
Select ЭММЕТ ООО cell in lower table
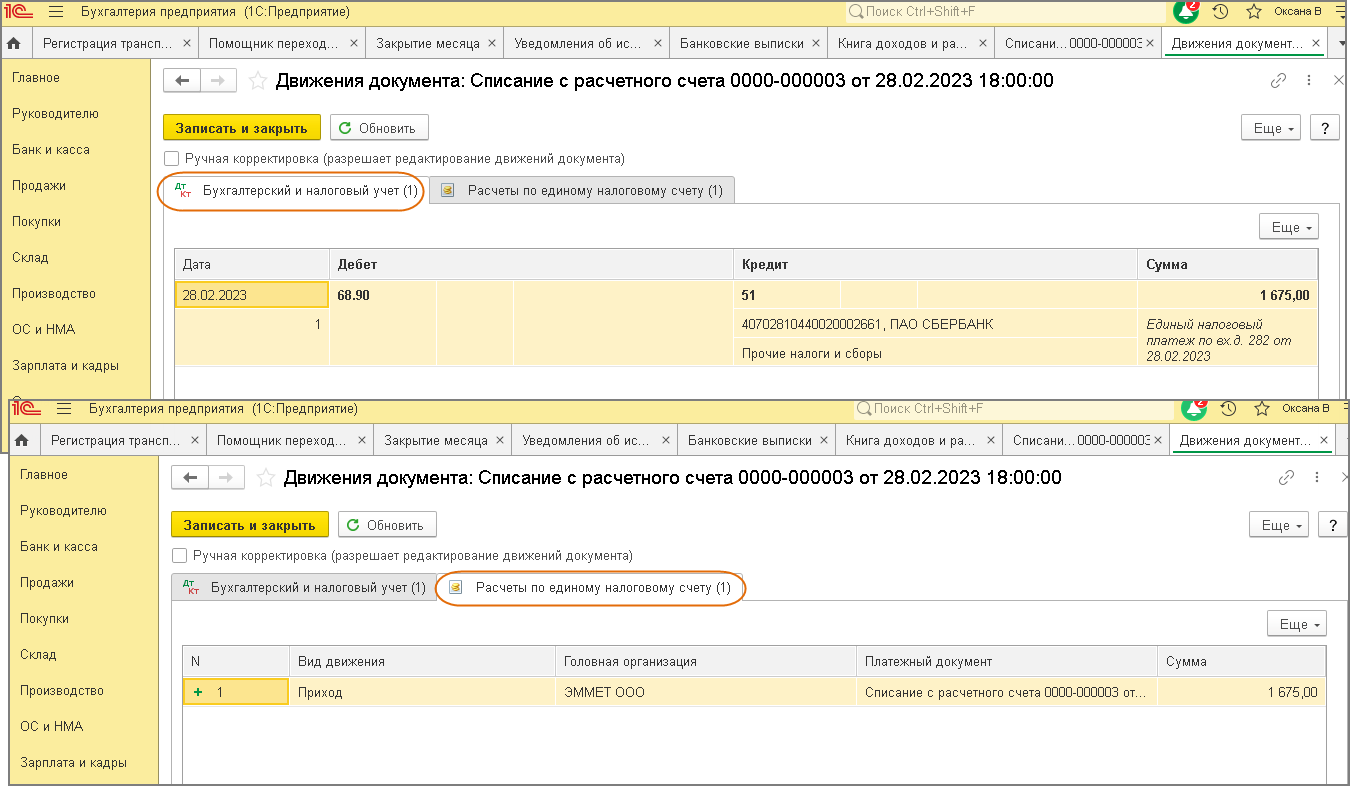[706, 692]
